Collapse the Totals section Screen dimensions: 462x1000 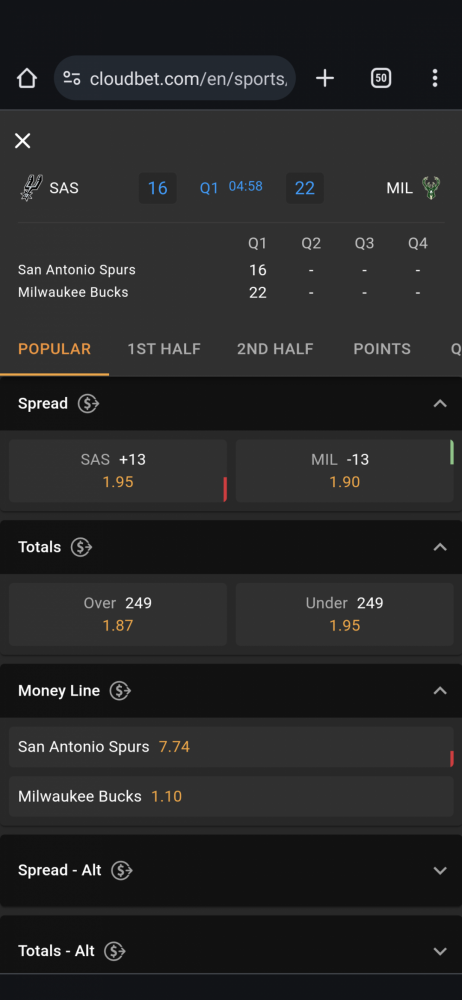[x=440, y=547]
